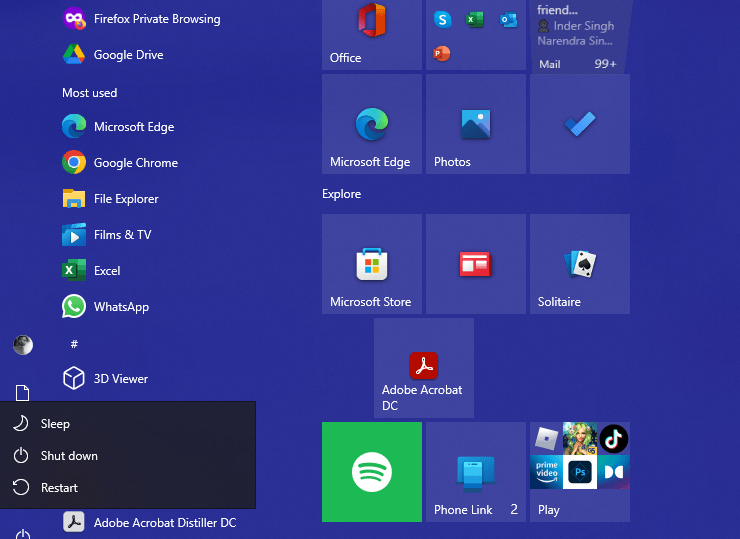Open the Solitaire tile
The image size is (740, 539).
(x=580, y=264)
